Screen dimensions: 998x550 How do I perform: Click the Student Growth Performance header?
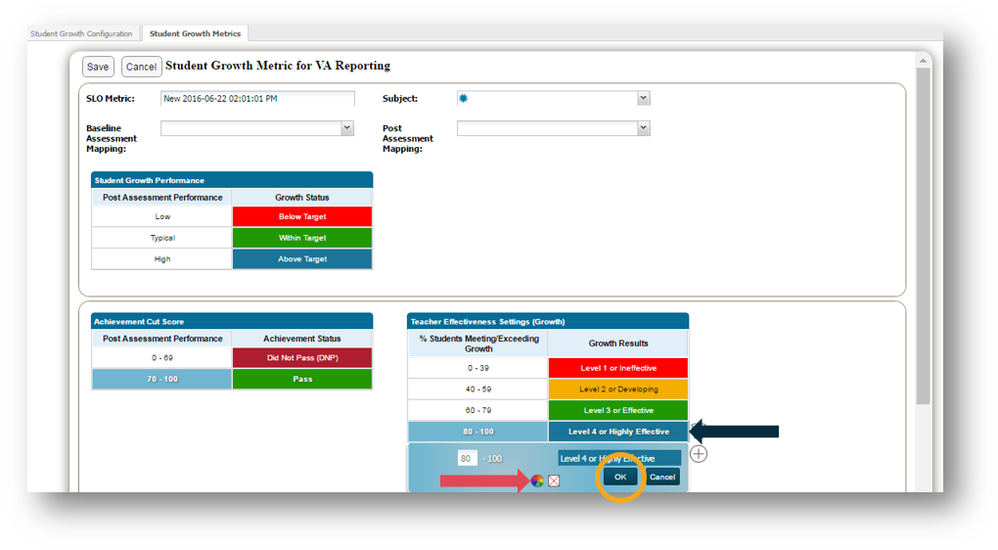232,180
